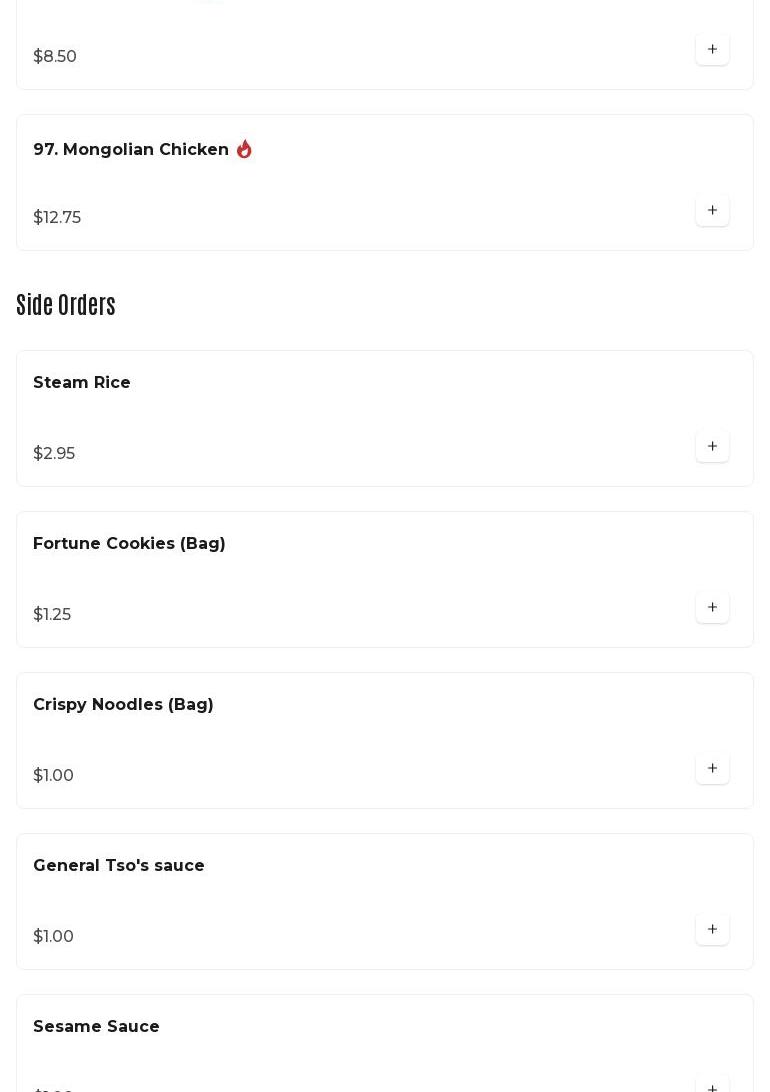
Task: Click the $8.50 price at top
Action: click(x=55, y=56)
